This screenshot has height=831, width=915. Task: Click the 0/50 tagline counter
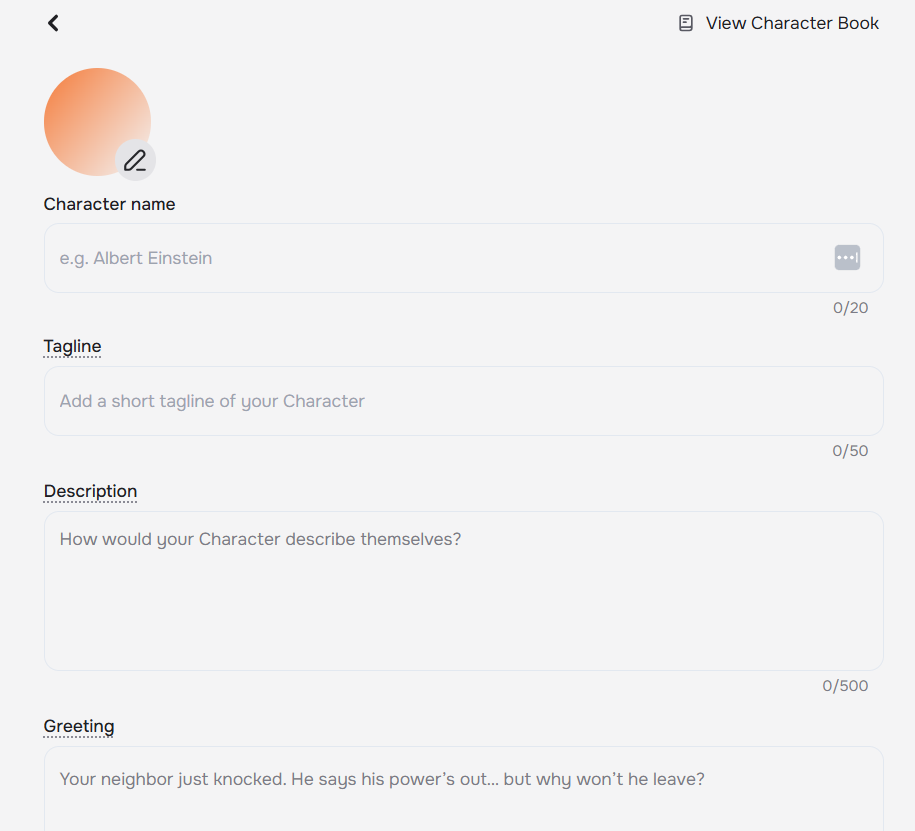[x=850, y=451]
